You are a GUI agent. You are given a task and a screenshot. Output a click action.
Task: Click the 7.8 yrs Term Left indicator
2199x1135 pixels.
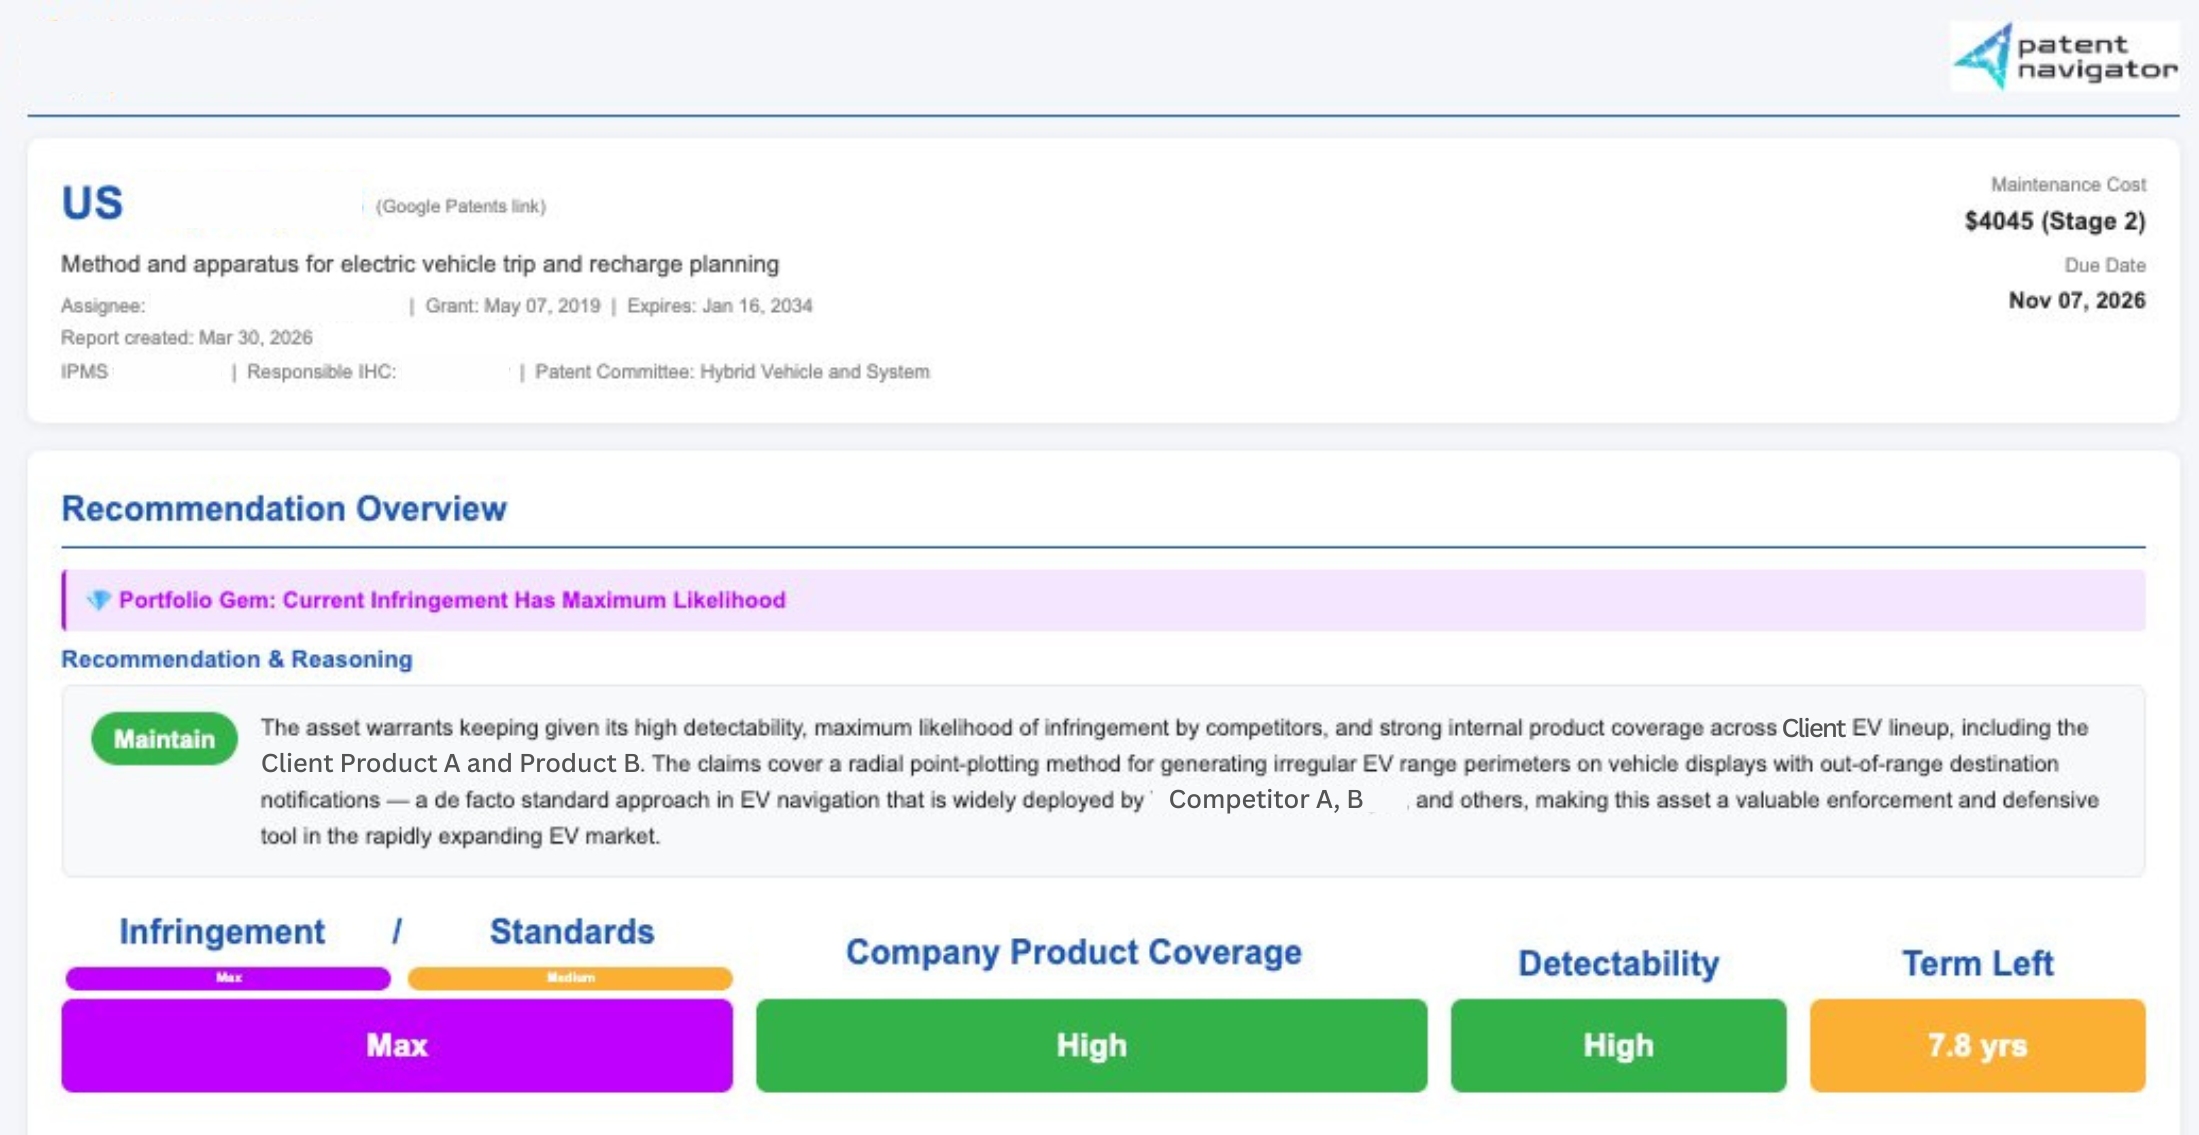[1977, 1045]
